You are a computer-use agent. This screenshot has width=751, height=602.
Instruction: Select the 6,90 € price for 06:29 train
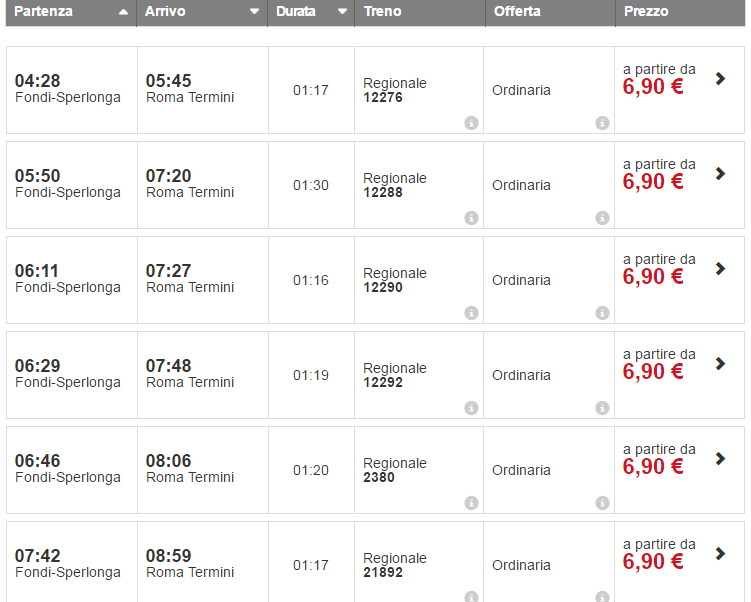(653, 371)
